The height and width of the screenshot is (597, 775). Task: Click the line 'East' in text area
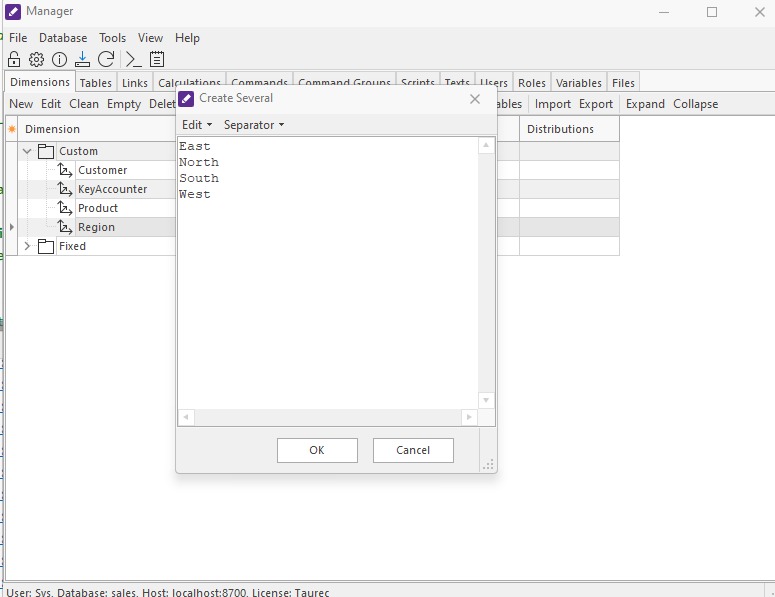click(195, 146)
